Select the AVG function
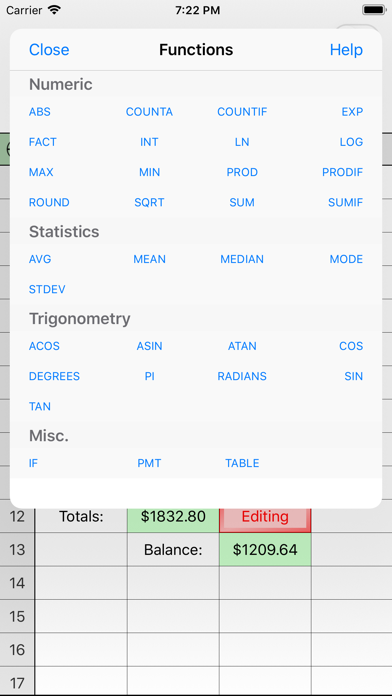The width and height of the screenshot is (392, 696). (40, 259)
